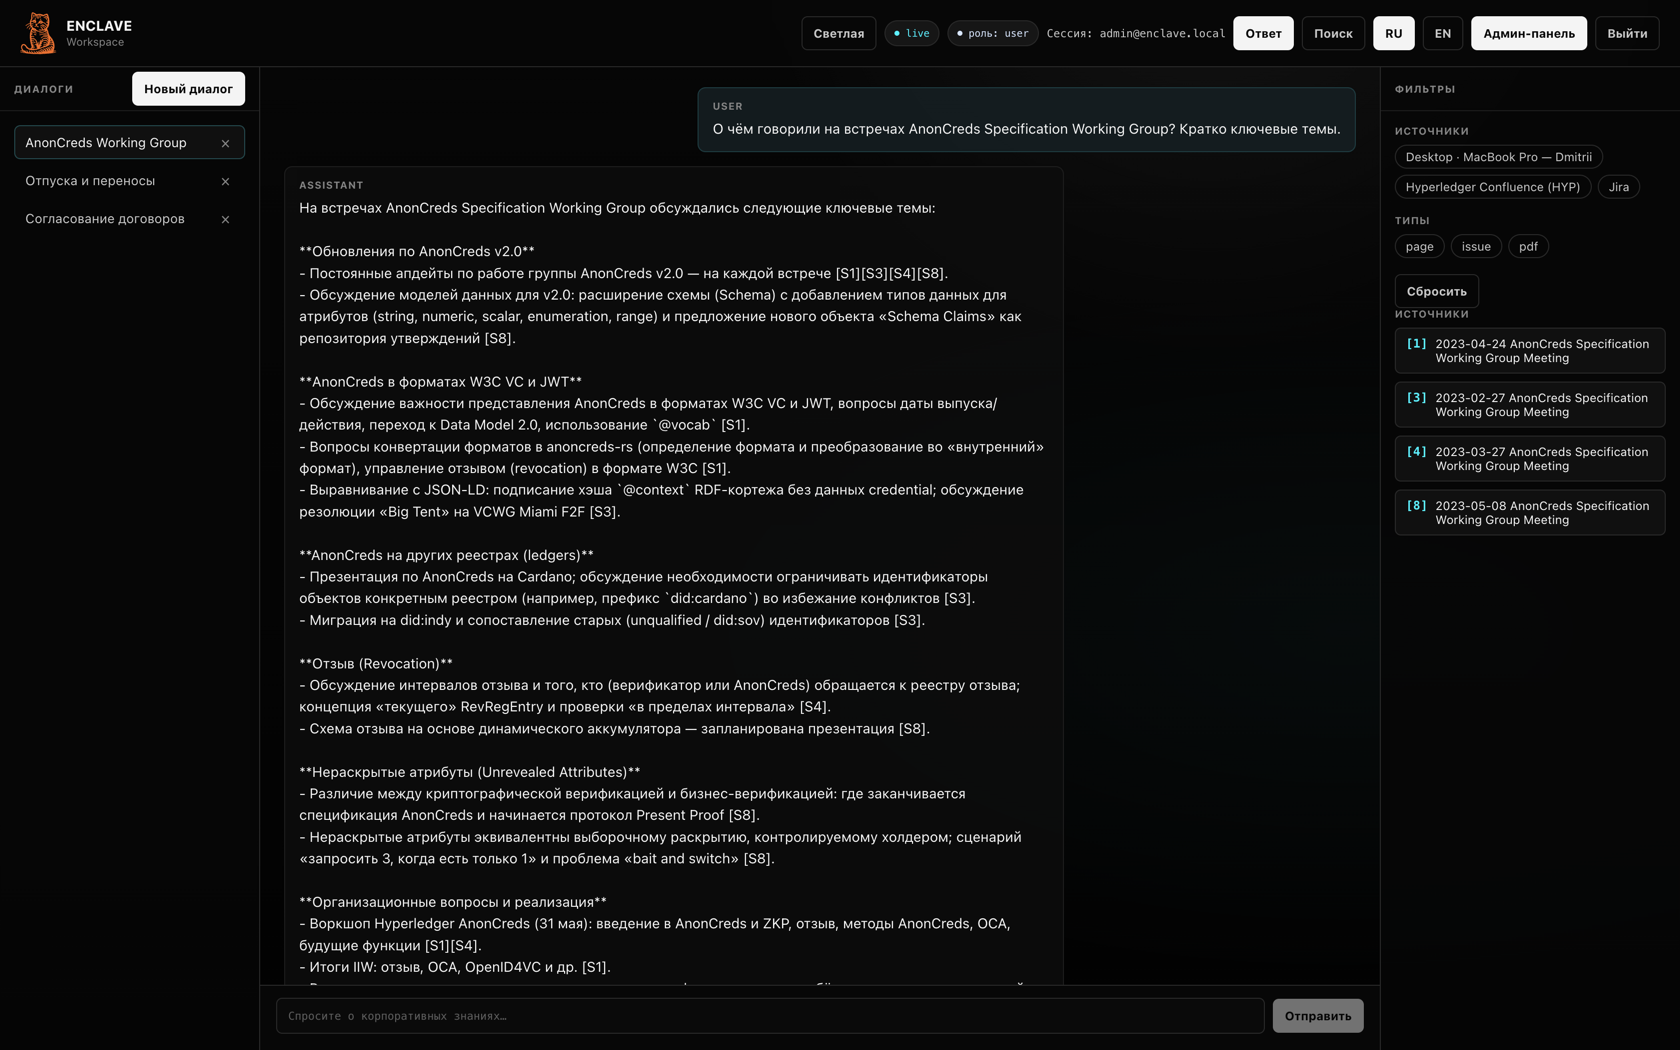Open the Админ-панель
The image size is (1680, 1050).
point(1528,33)
